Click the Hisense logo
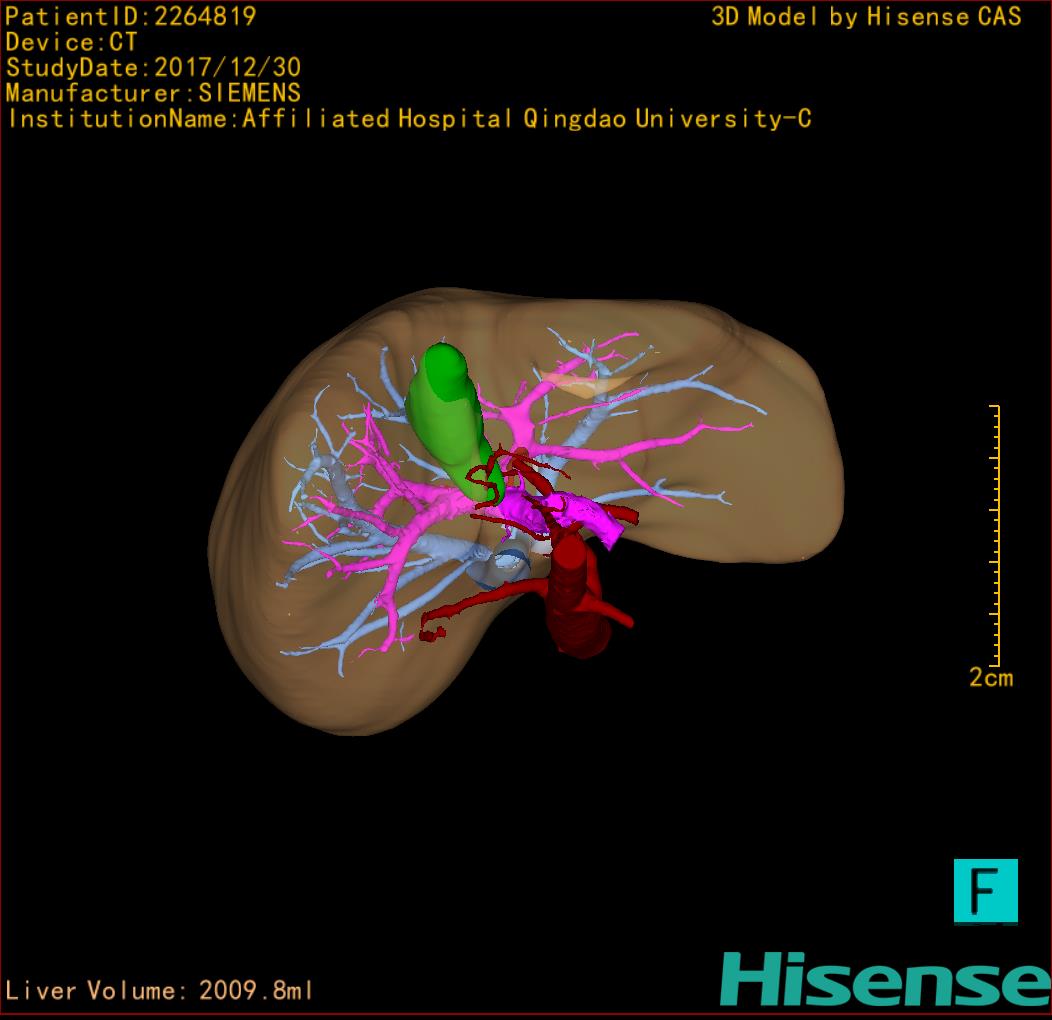Viewport: 1052px width, 1020px height. point(885,978)
